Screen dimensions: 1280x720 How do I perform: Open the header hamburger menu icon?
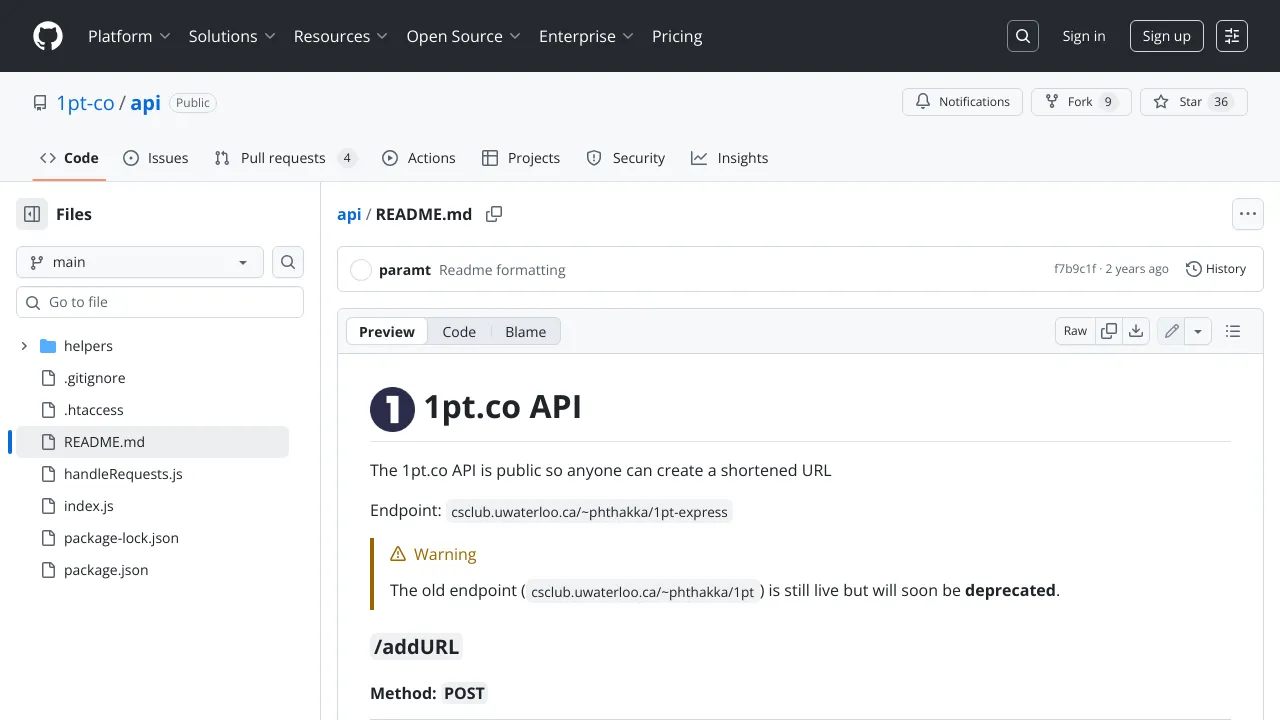pos(1232,36)
